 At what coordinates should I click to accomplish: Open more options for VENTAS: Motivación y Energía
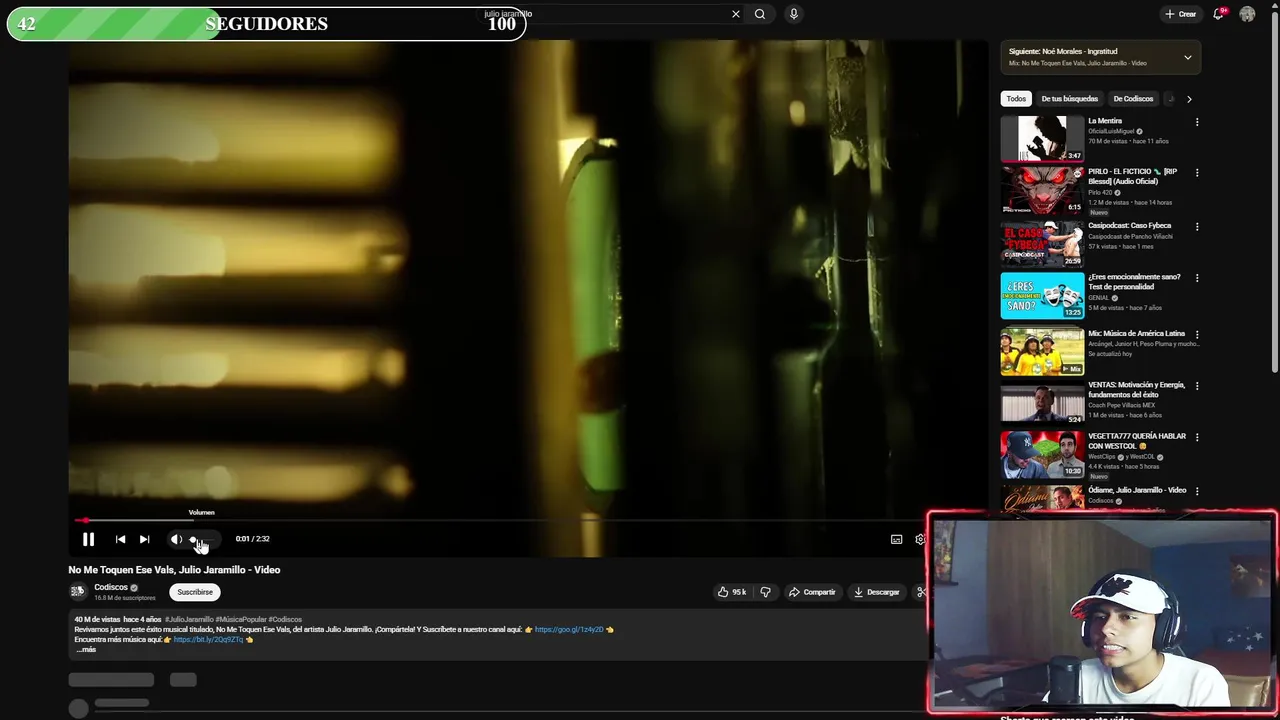[1197, 386]
